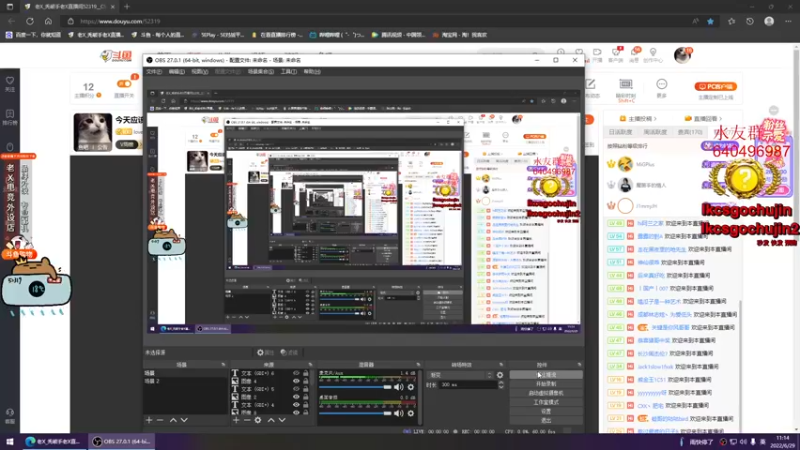Move source up with the Sources up arrow
The height and width of the screenshot is (450, 800).
[271, 420]
